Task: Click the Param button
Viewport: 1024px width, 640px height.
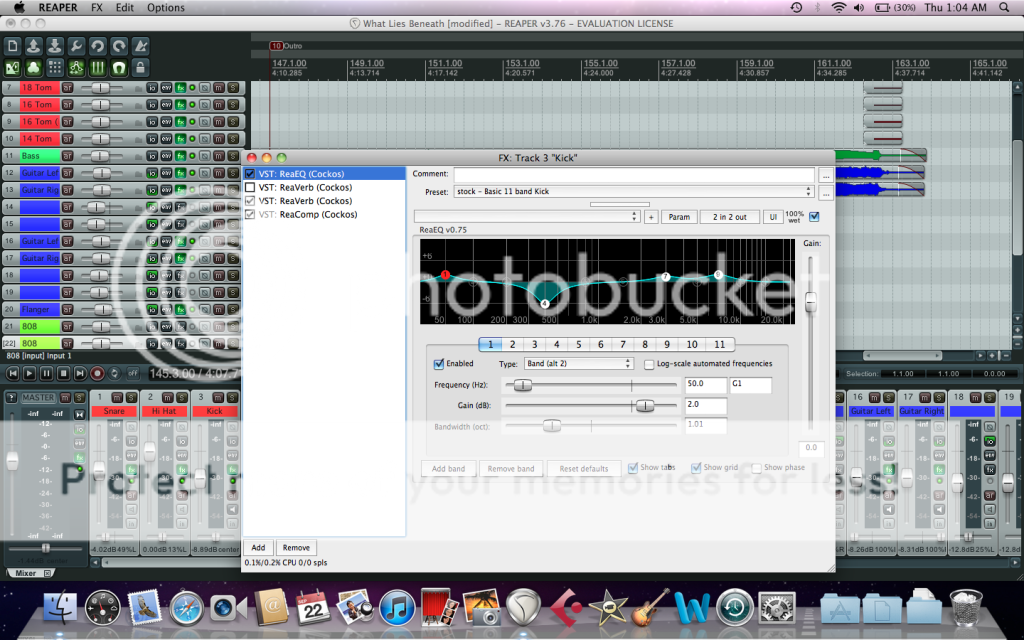Action: 679,217
